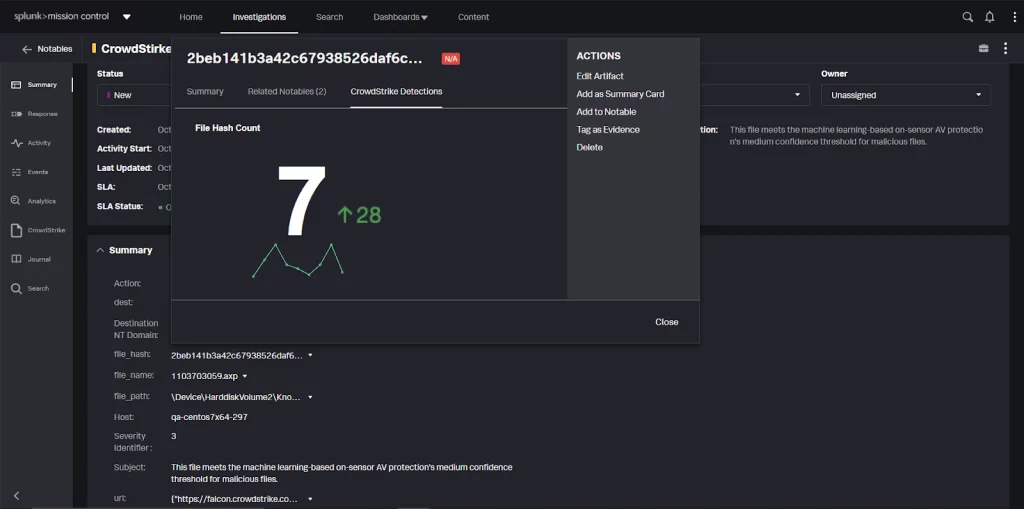Open the Analytics sidebar section
Viewport: 1024px width, 509px height.
(x=34, y=201)
